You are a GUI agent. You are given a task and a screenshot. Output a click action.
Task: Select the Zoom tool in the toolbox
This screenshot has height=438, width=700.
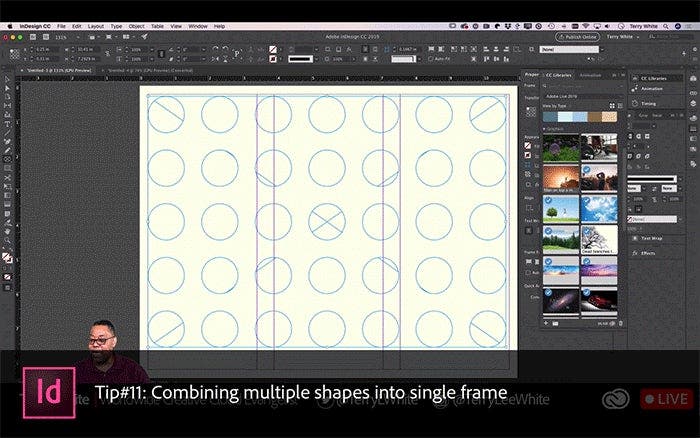pyautogui.click(x=8, y=241)
